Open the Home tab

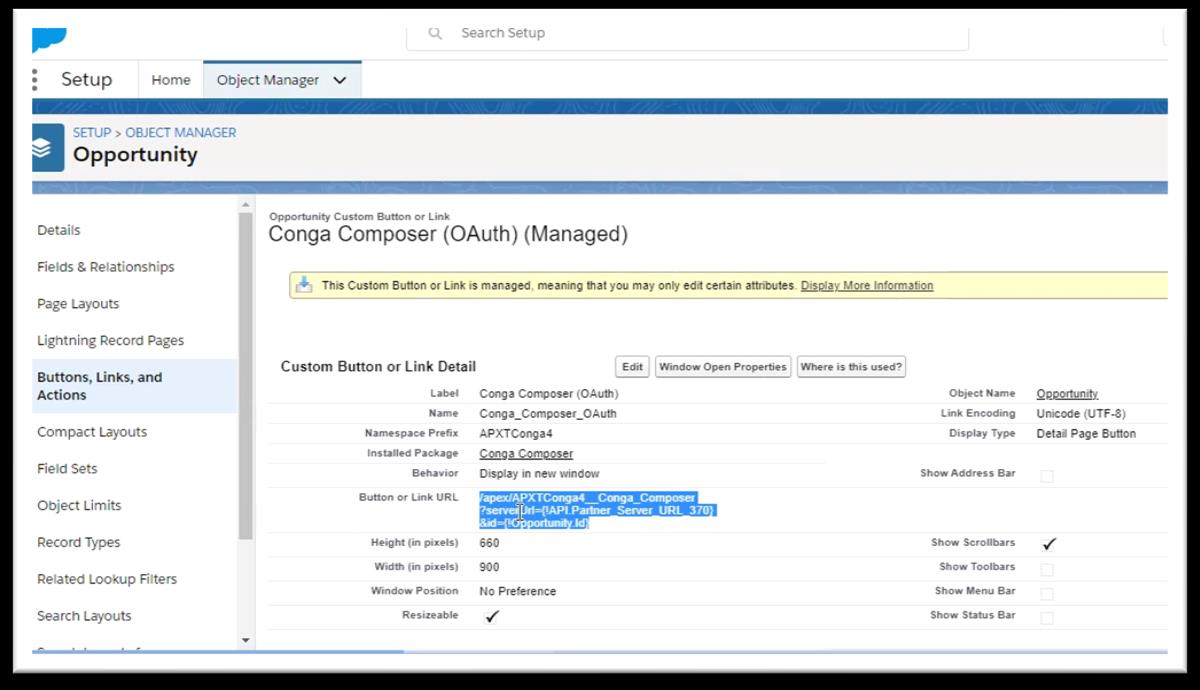click(170, 80)
